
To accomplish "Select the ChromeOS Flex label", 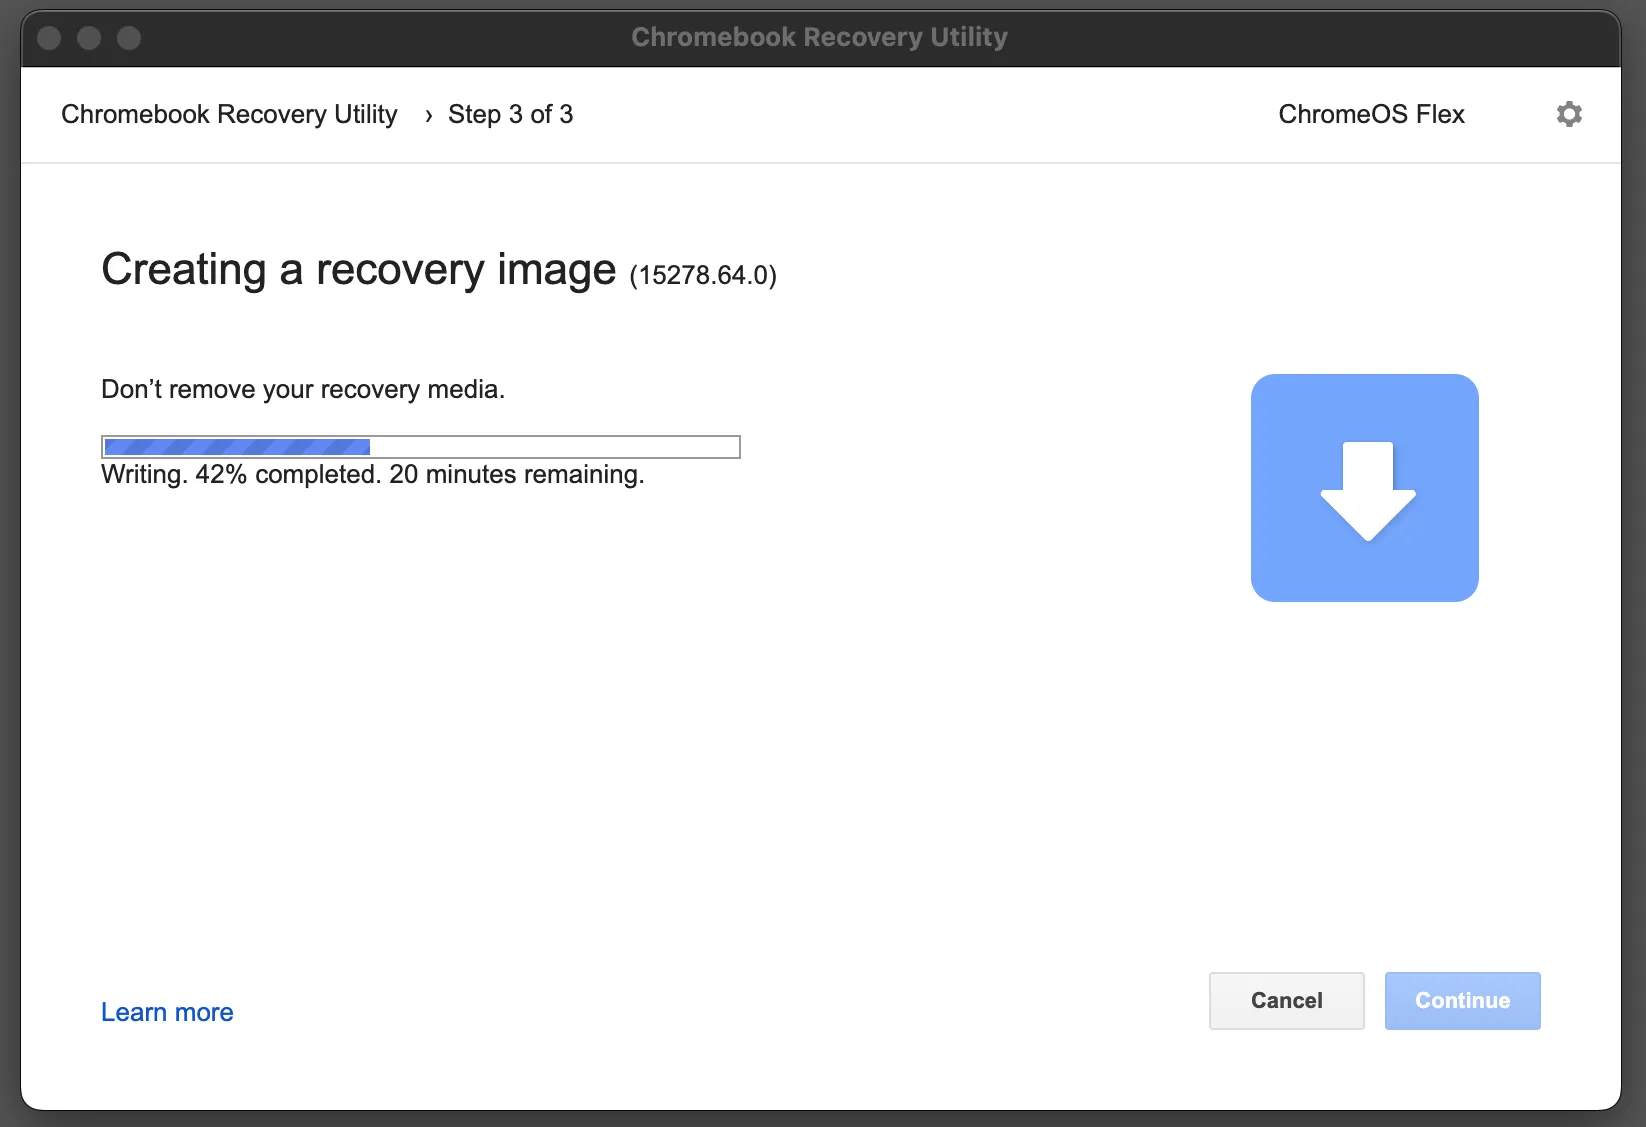I will tap(1371, 114).
